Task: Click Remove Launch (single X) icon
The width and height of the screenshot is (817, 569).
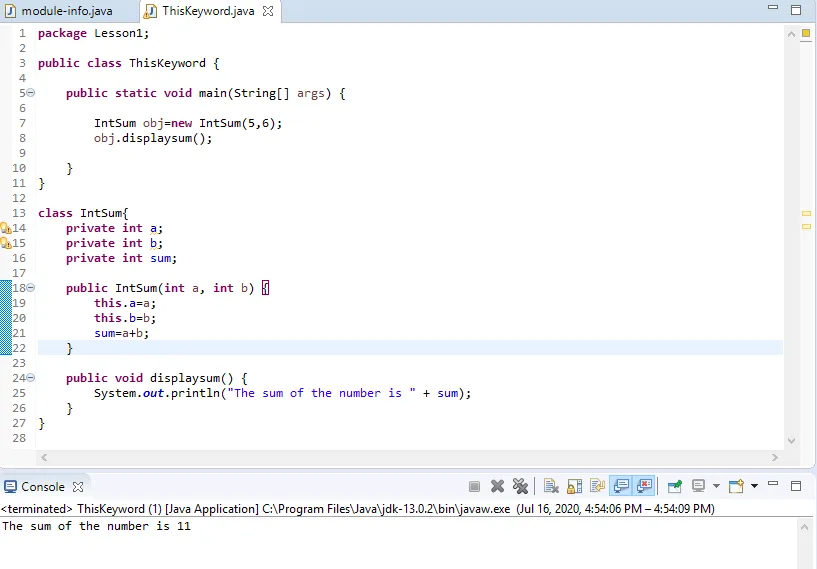Action: 498,487
